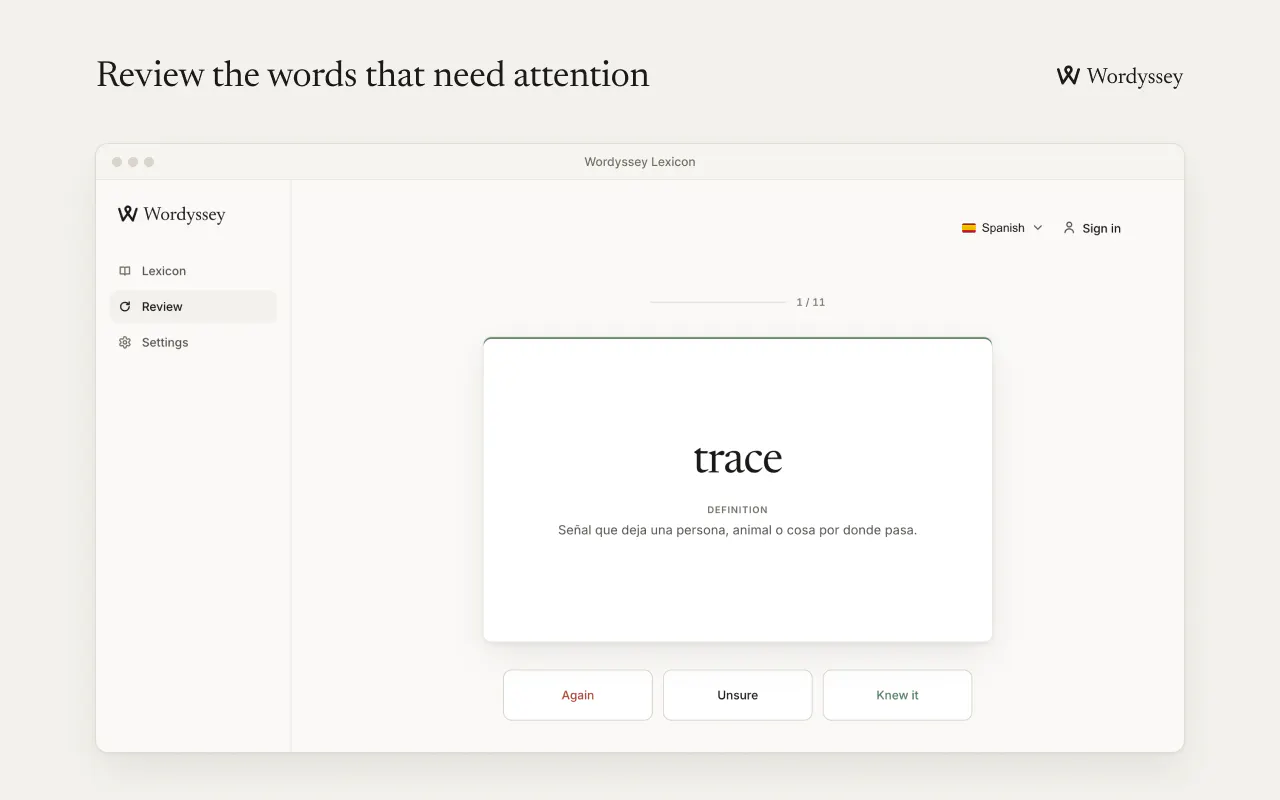
Task: Mark the word as Again
Action: point(578,695)
